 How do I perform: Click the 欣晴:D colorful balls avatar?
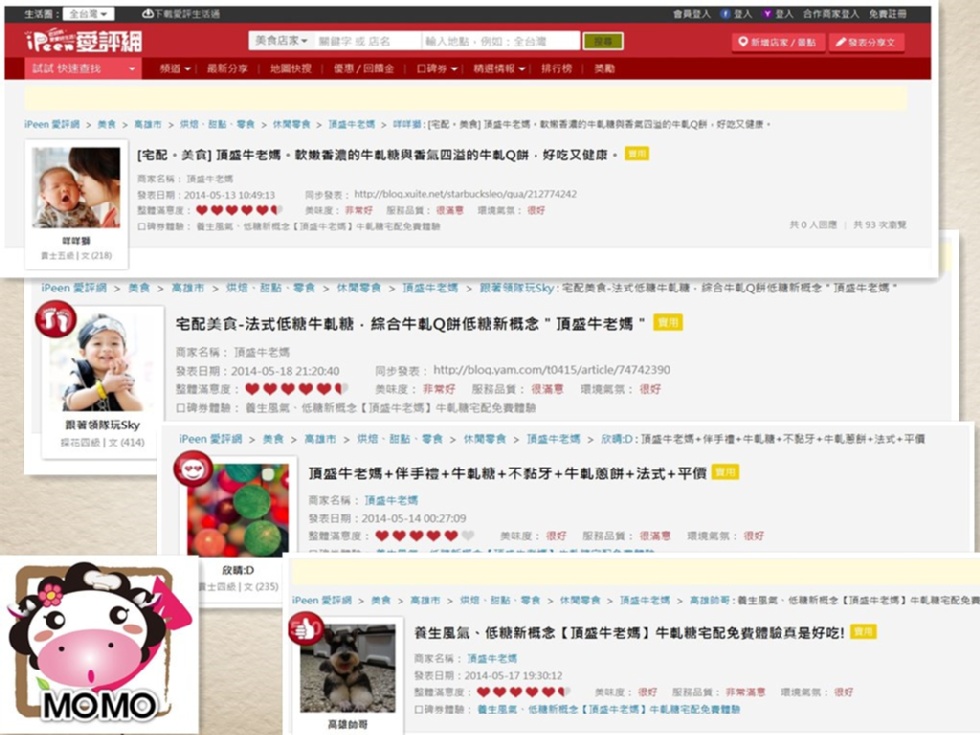click(x=238, y=509)
